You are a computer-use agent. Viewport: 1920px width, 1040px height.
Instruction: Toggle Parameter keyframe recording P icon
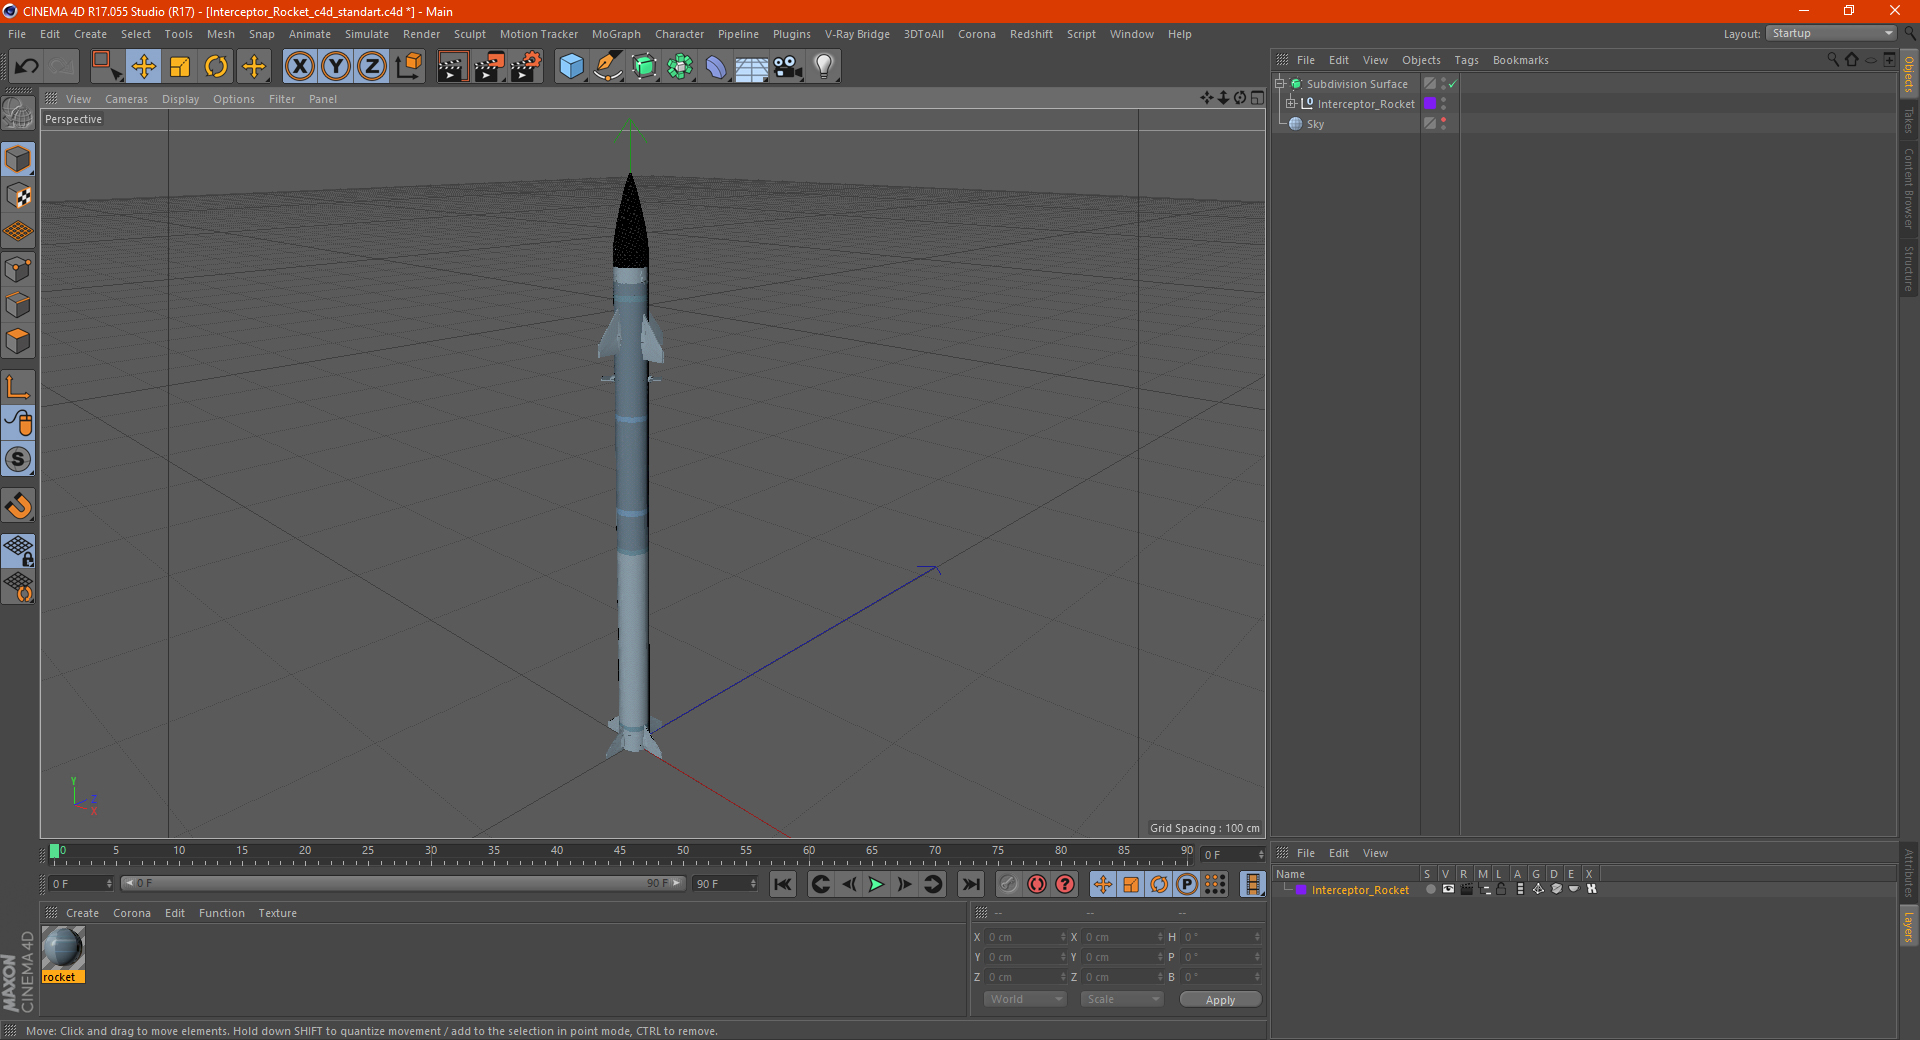(1187, 884)
